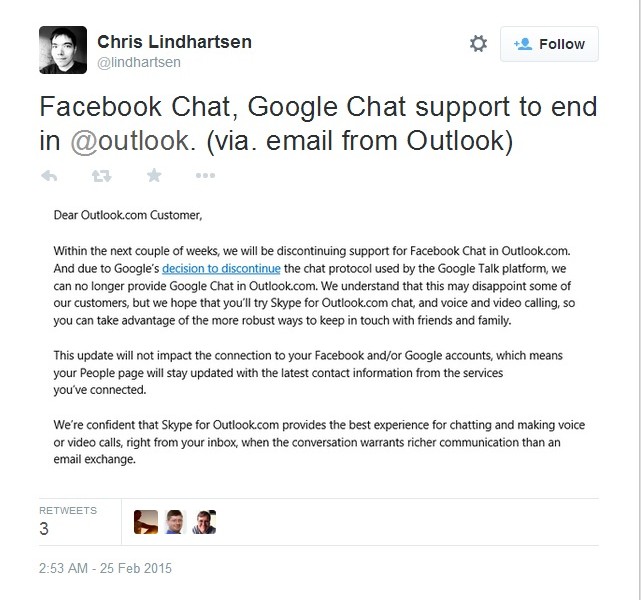
Task: Open the gear settings dropdown
Action: 479,44
